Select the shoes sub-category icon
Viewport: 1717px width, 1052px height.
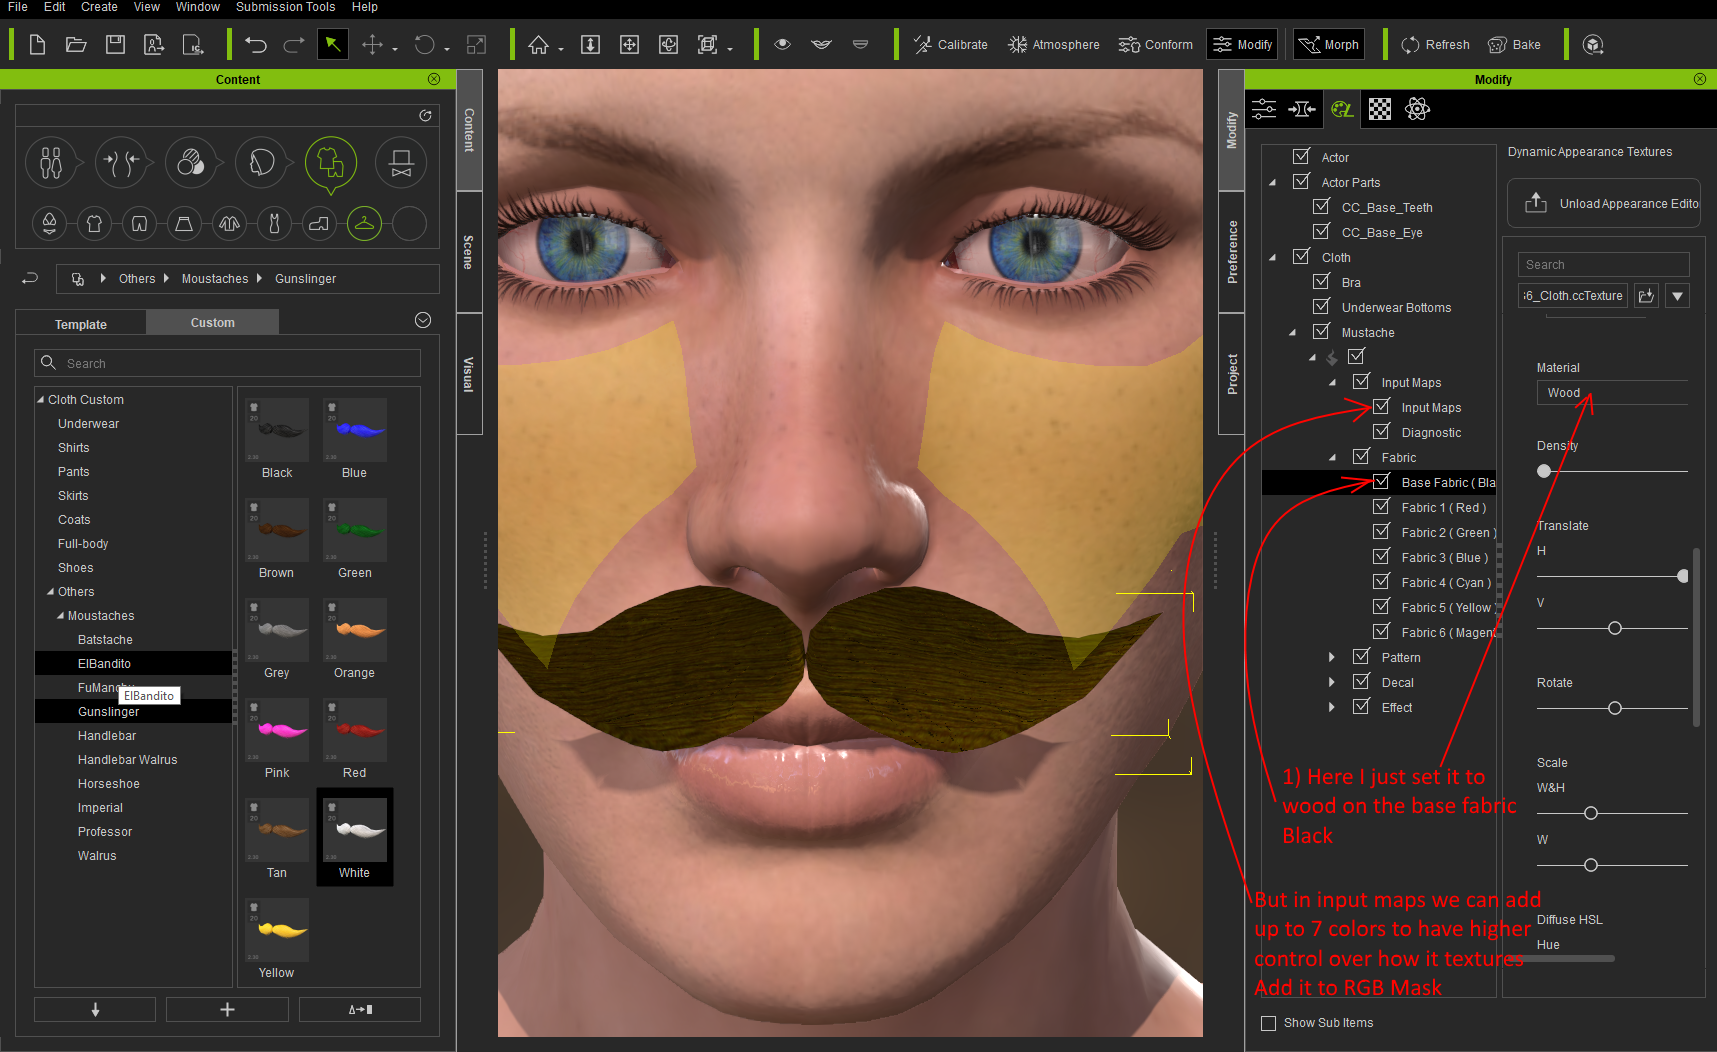[319, 224]
